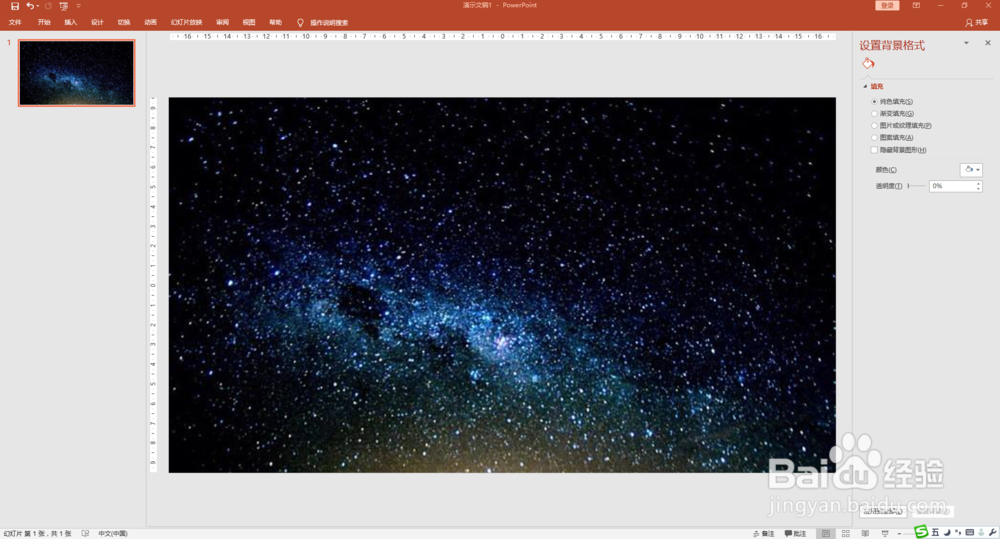Click the person avatar icon on IME bar
Screen dimensions: 1000x539
[x=981, y=532]
